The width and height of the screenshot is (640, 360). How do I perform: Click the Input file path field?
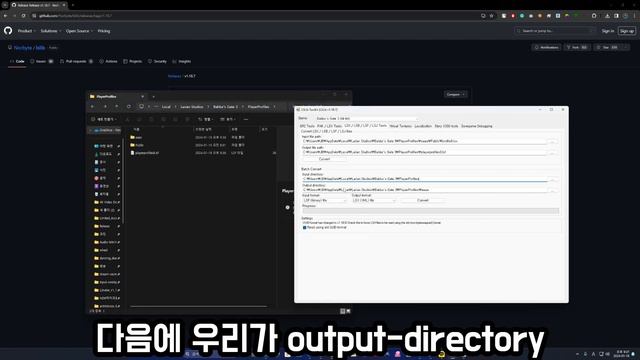coord(424,141)
